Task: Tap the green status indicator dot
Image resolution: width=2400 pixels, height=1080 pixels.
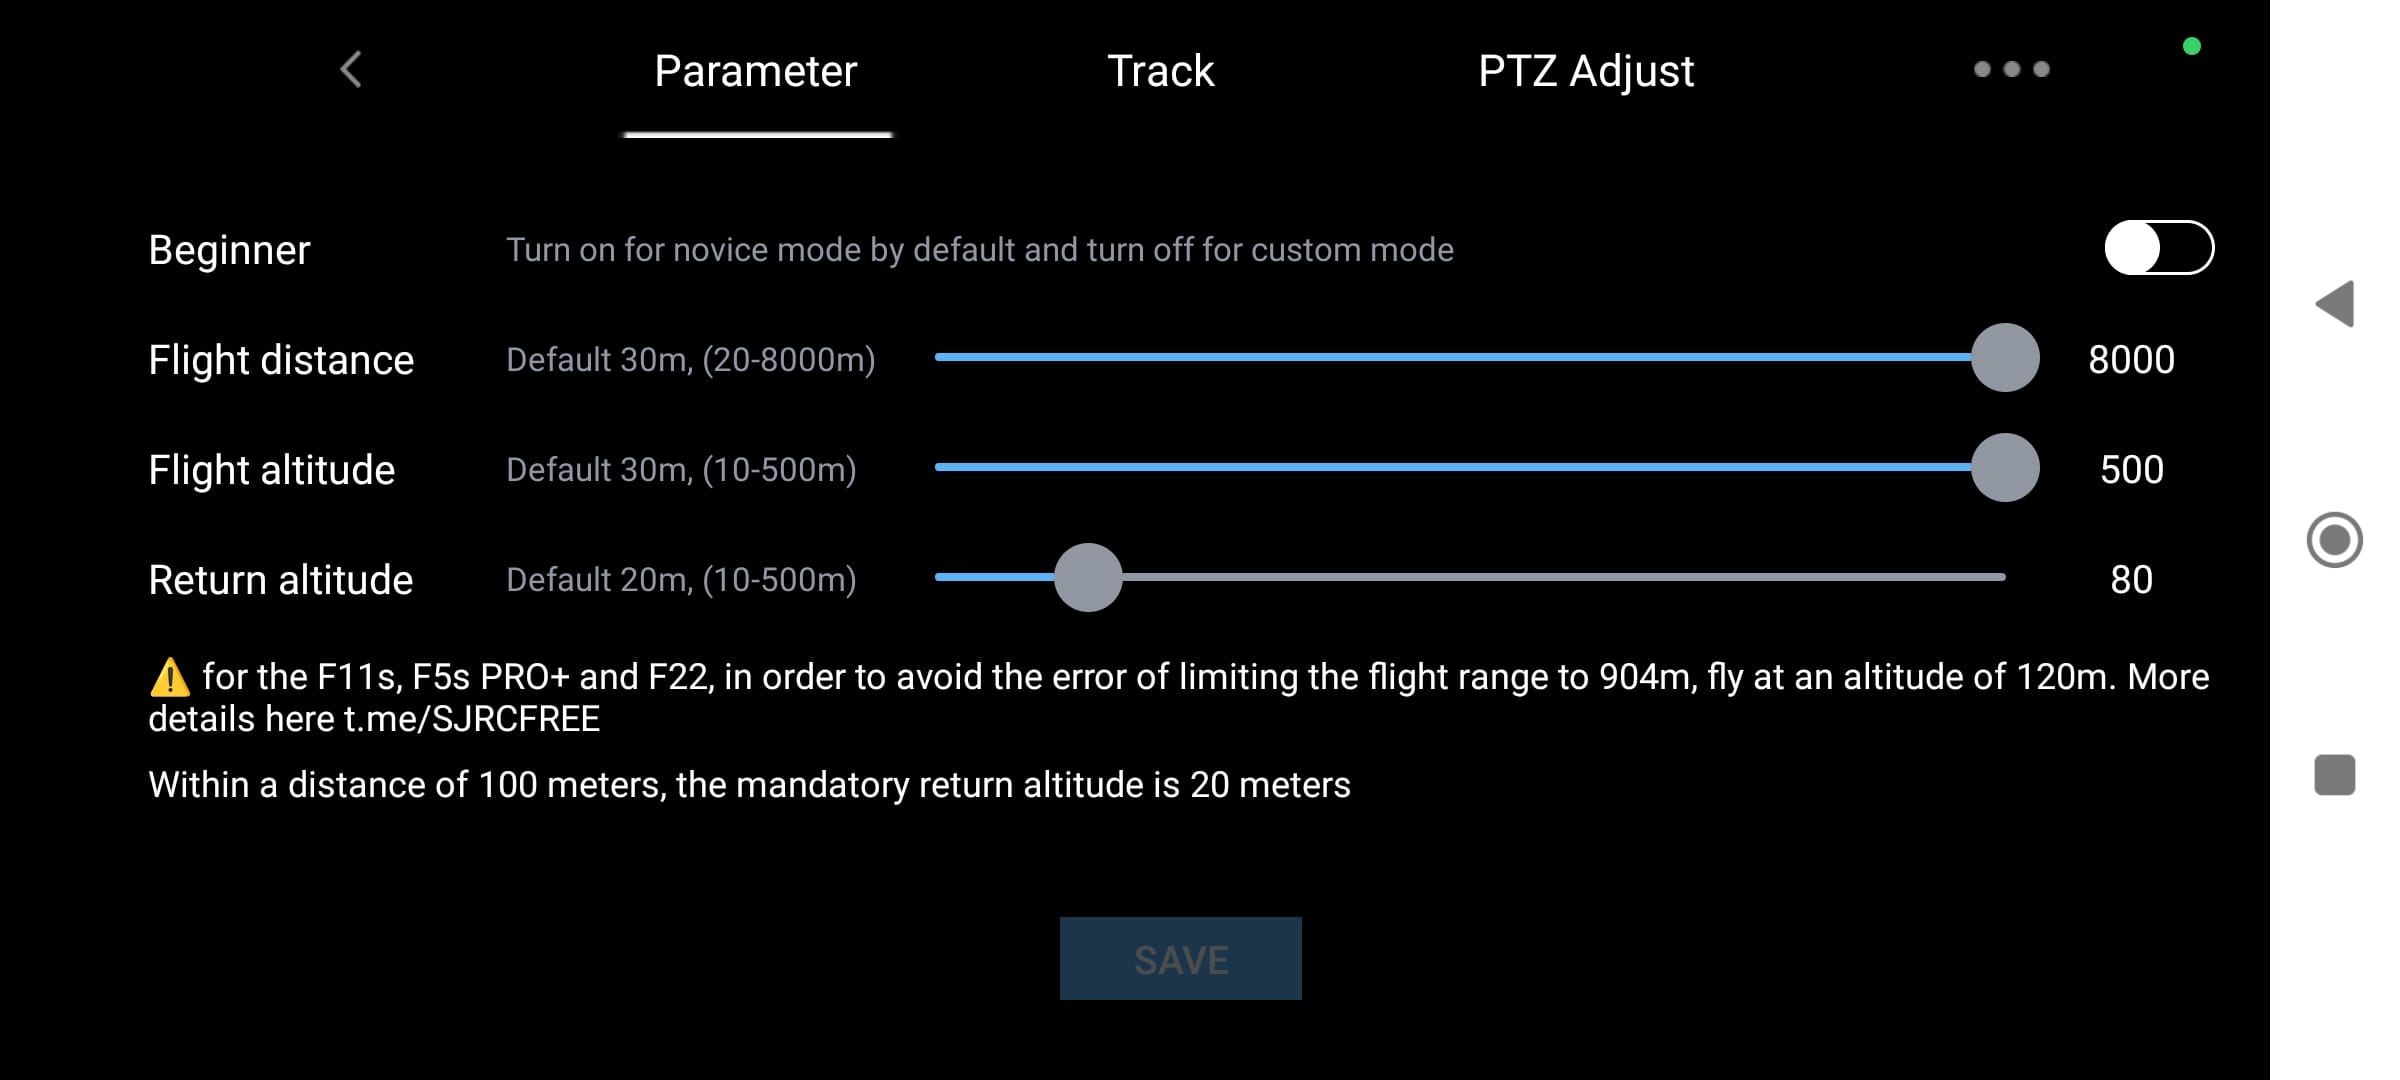Action: point(2191,46)
